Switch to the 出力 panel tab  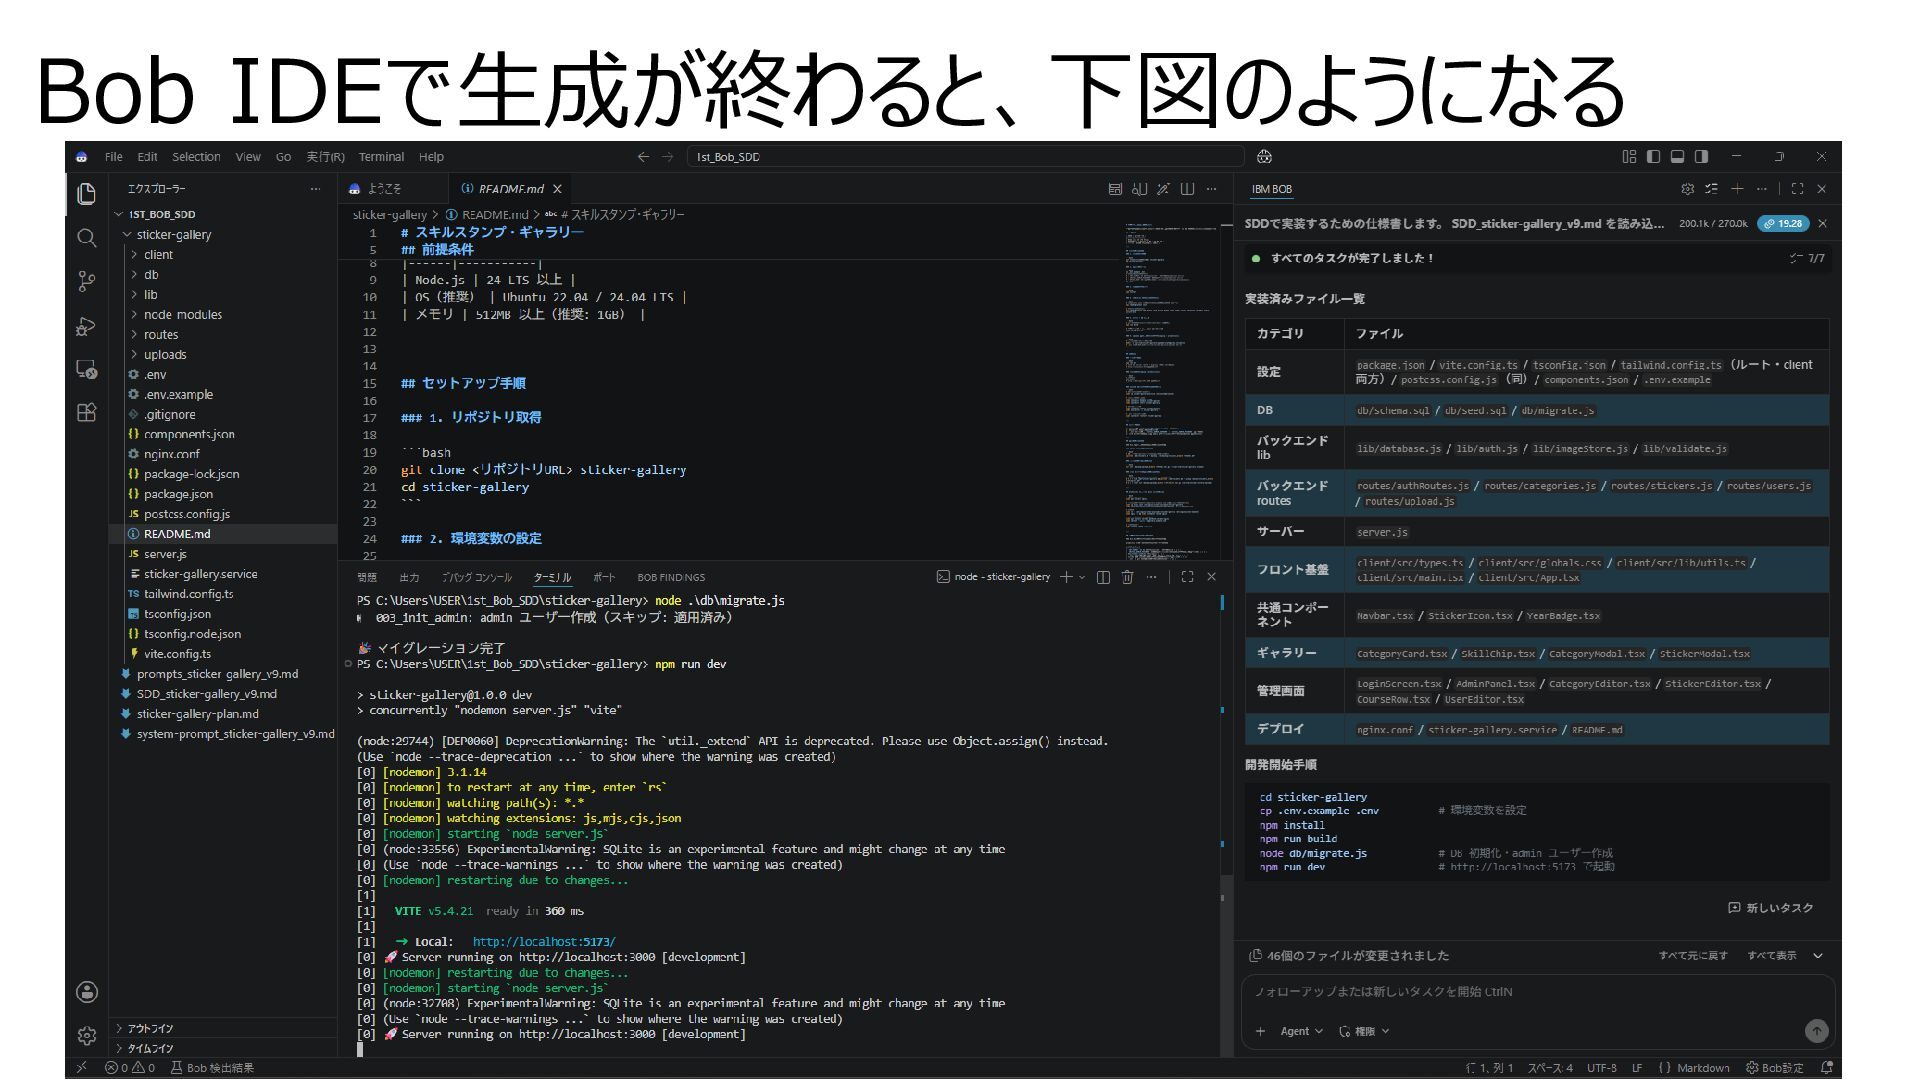[x=409, y=577]
